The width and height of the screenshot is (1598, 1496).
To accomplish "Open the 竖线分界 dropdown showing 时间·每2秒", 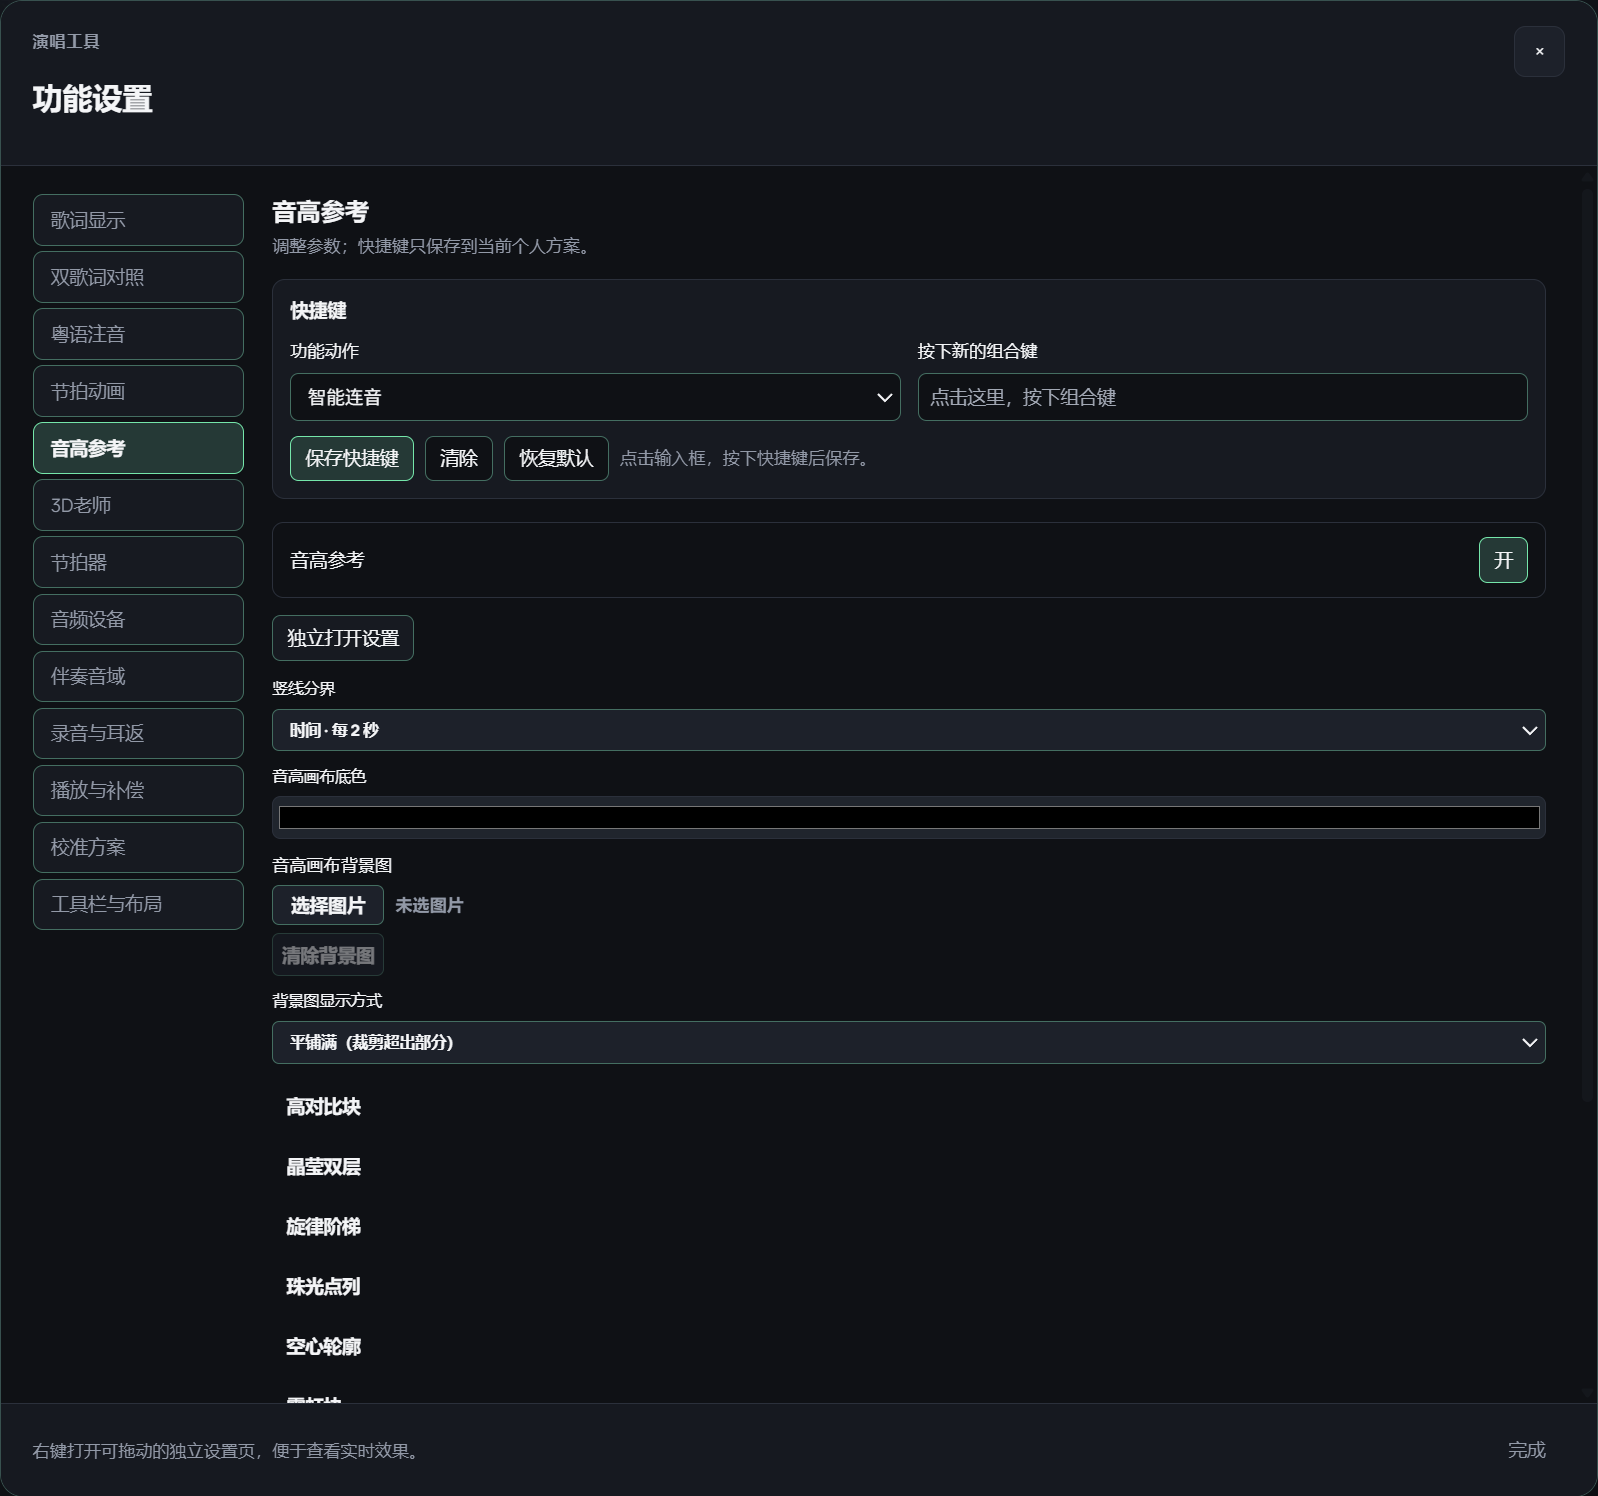I will tap(908, 730).
